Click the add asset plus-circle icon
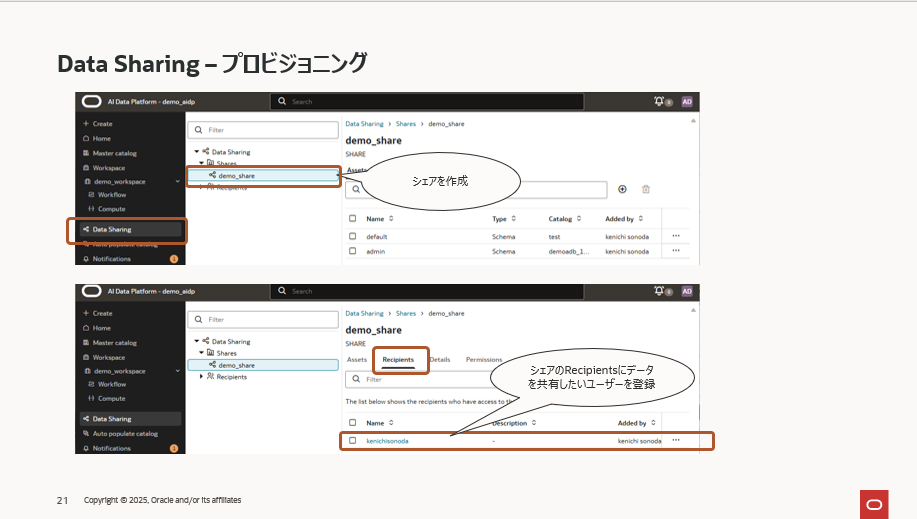The height and width of the screenshot is (519, 917). click(x=622, y=189)
